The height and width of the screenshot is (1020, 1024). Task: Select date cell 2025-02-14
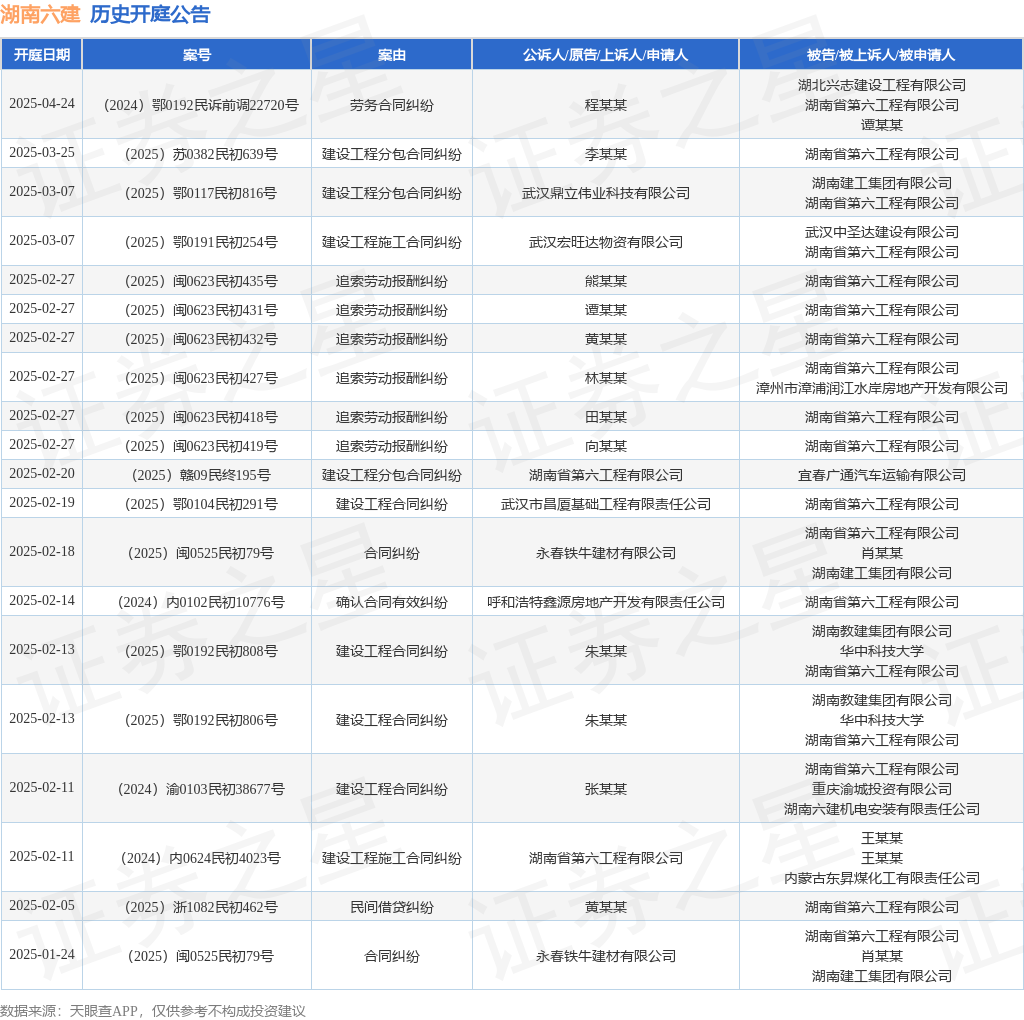tap(42, 601)
